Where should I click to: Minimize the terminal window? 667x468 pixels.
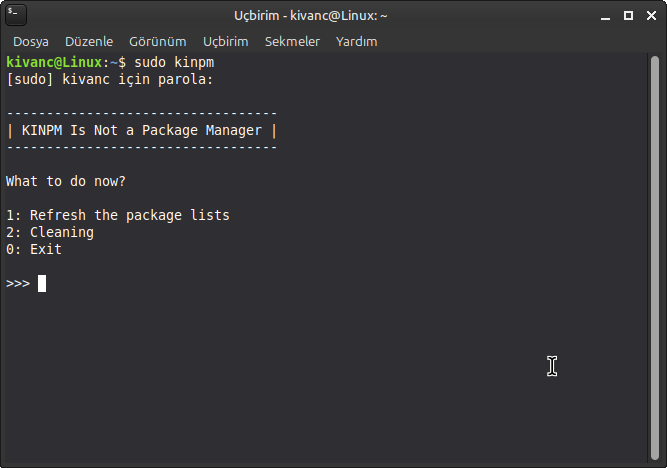(607, 17)
